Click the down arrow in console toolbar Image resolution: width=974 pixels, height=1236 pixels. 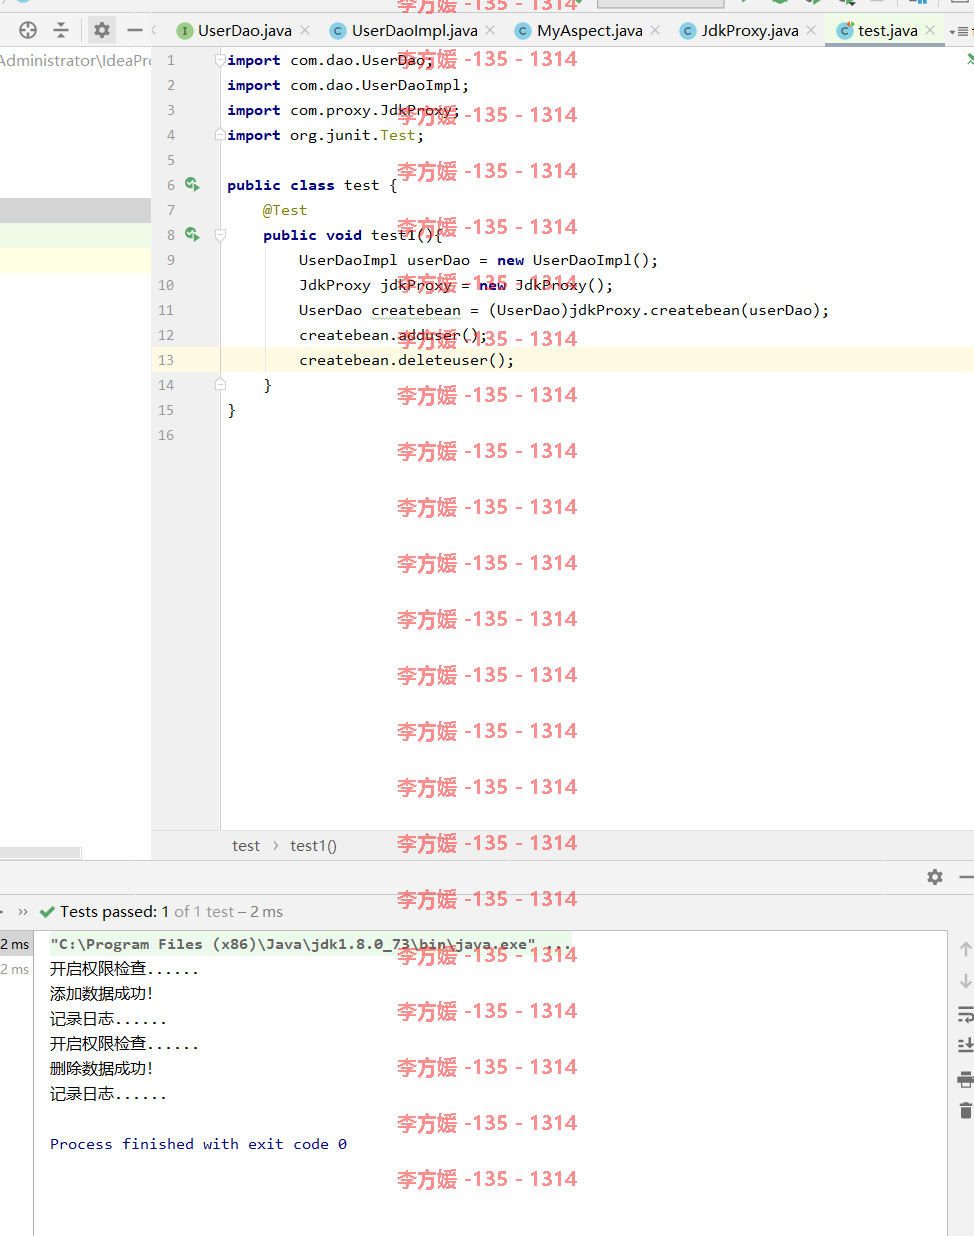[965, 981]
